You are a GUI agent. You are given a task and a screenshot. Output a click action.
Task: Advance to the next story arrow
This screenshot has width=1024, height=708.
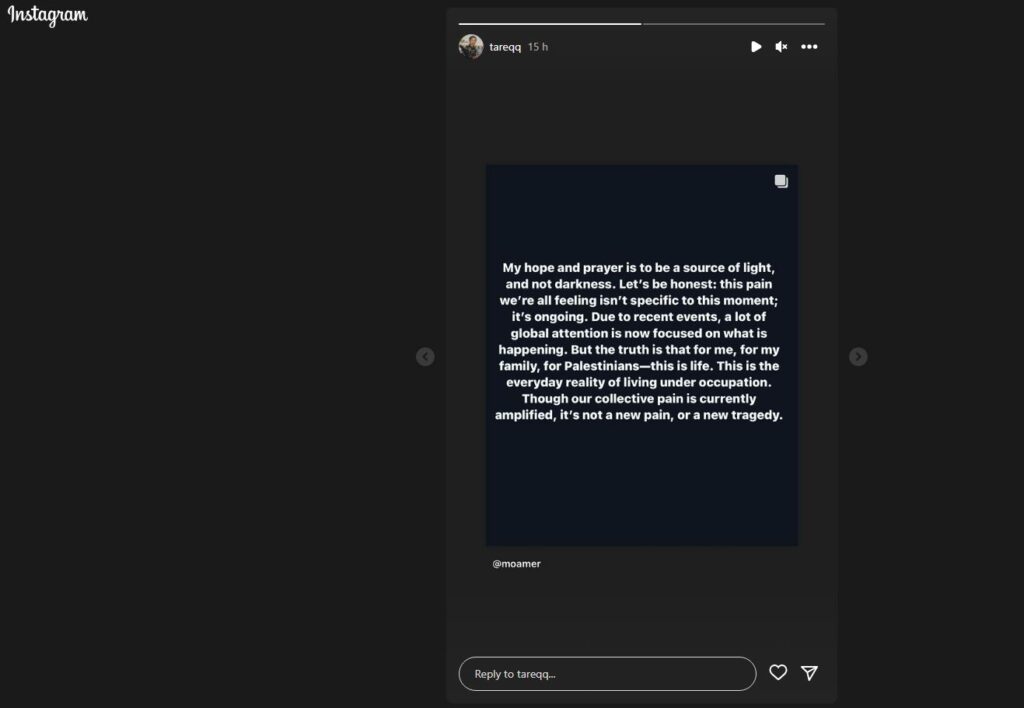858,357
